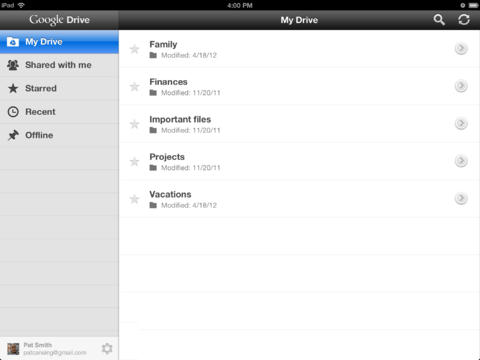Image resolution: width=480 pixels, height=360 pixels.
Task: Click the Shared with me people icon
Action: pyautogui.click(x=13, y=65)
